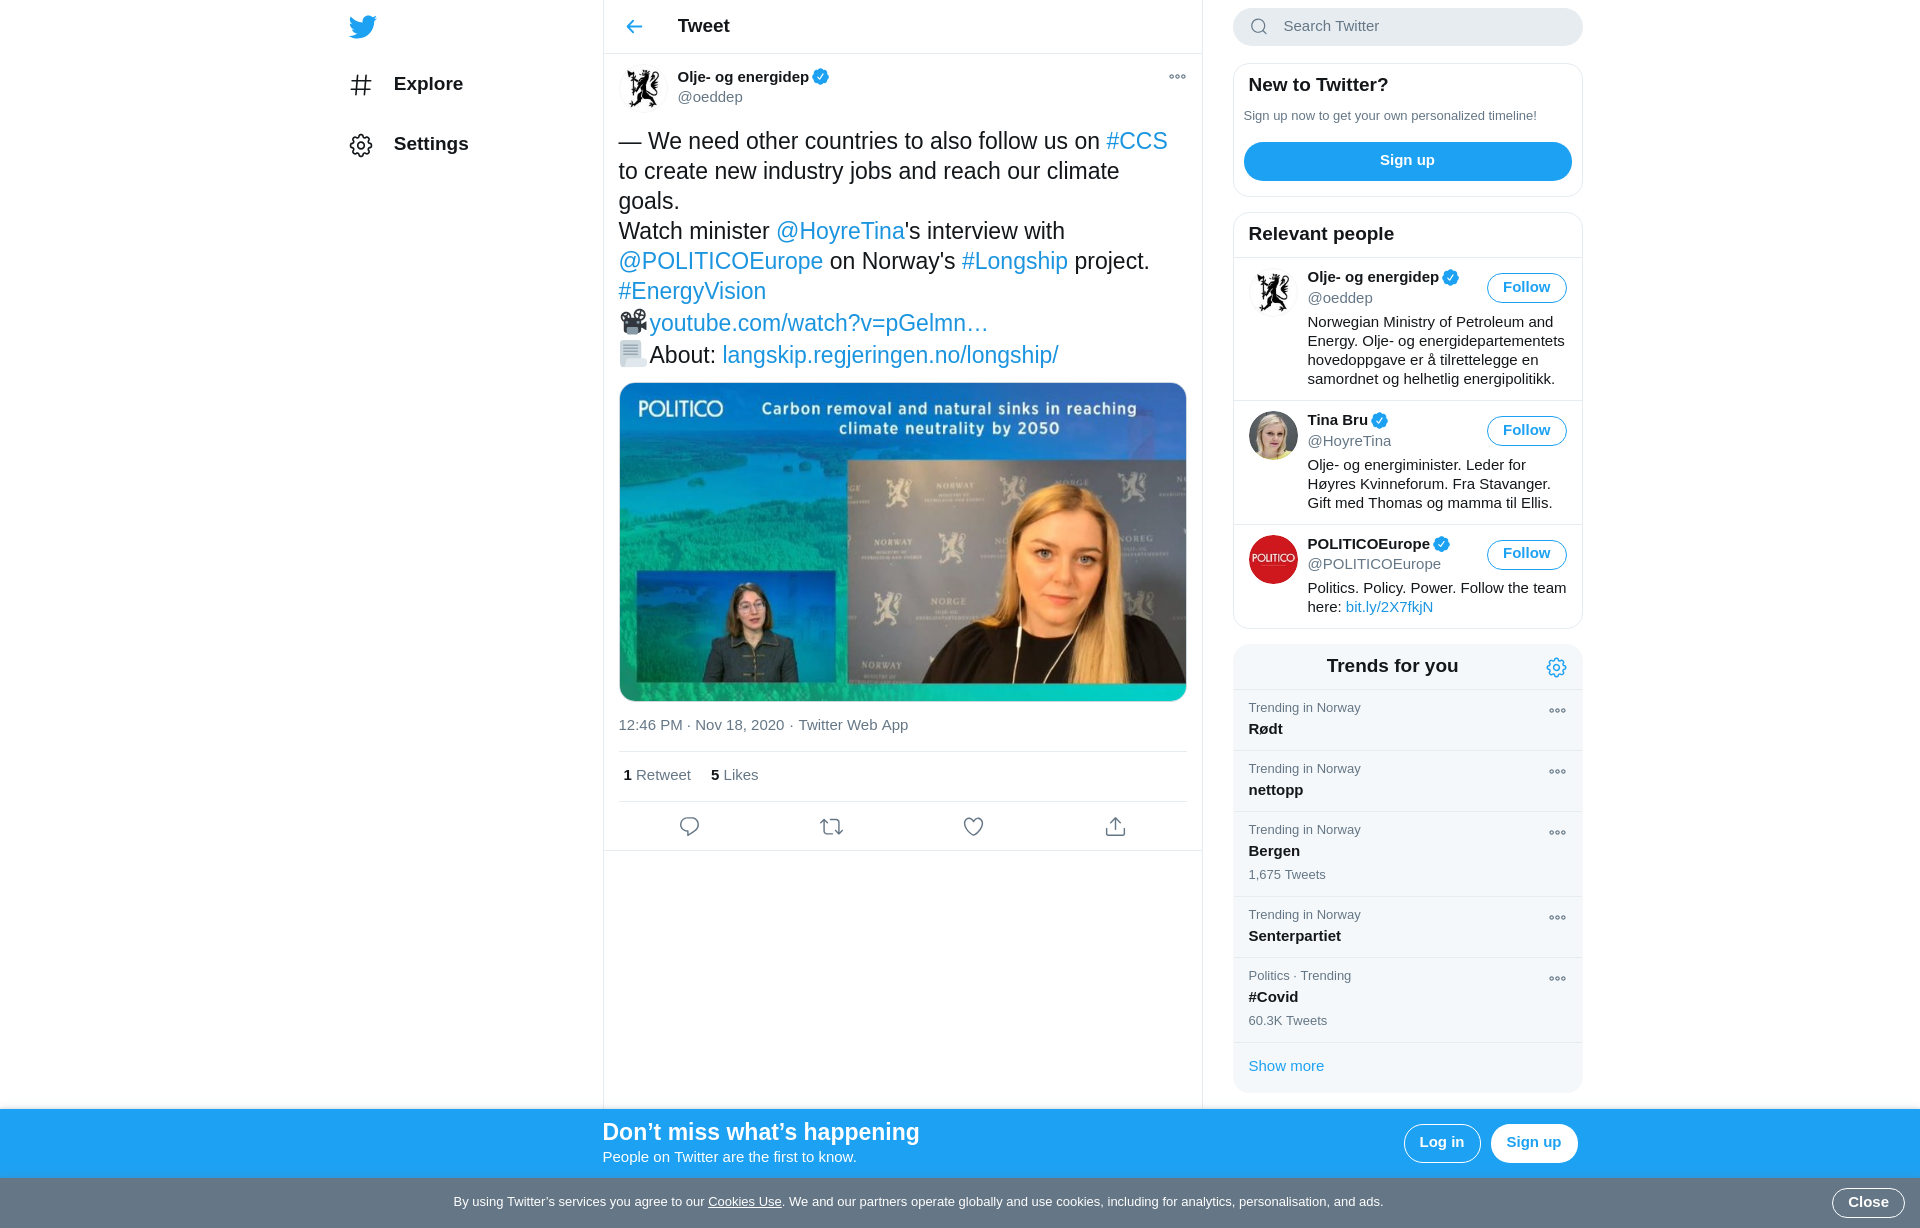Click the reply speech bubble icon
Viewport: 1920px width, 1228px height.
point(689,826)
